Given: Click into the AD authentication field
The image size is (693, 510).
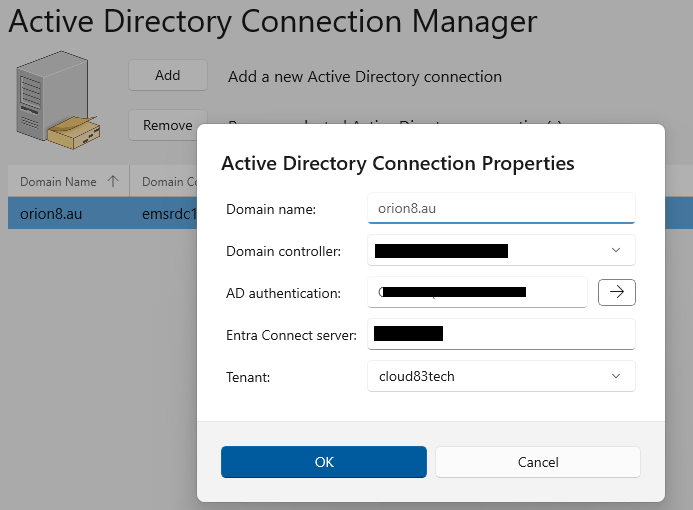Looking at the screenshot, I should coord(477,292).
